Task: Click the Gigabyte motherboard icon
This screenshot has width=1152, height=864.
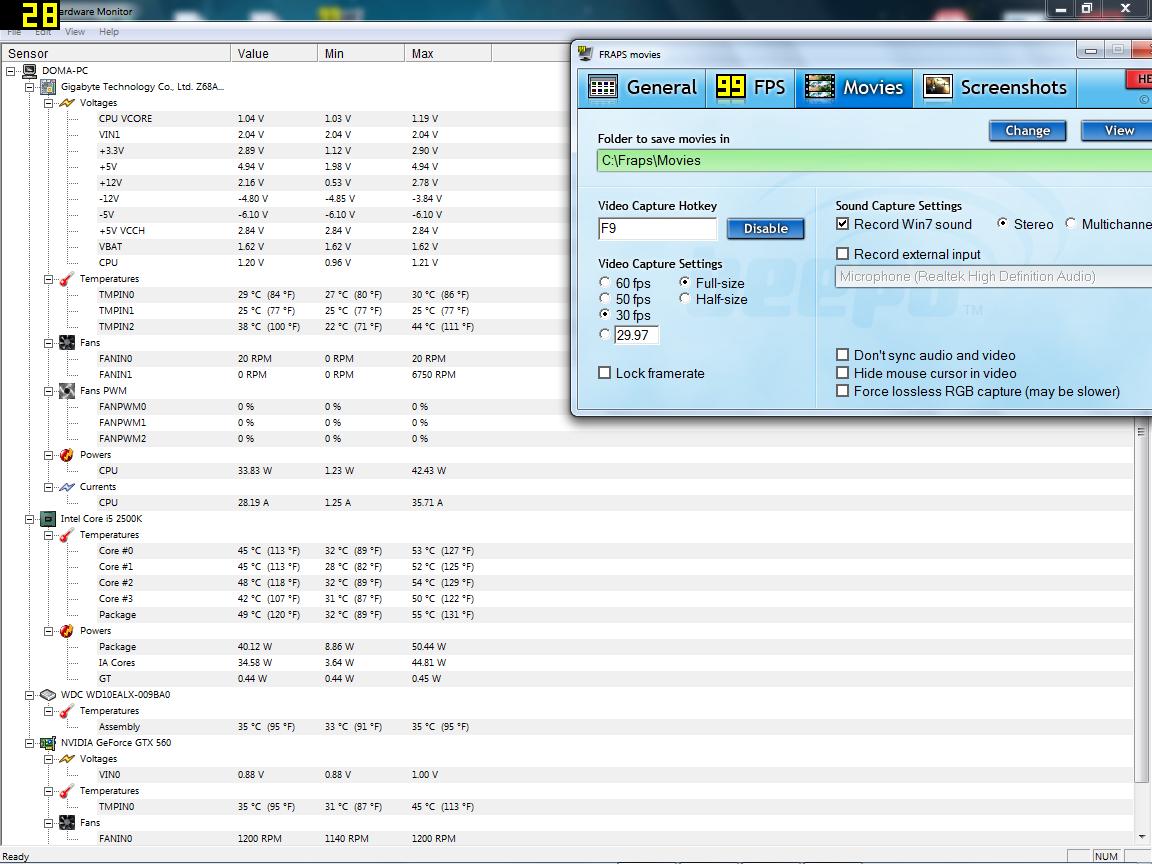Action: [x=48, y=87]
